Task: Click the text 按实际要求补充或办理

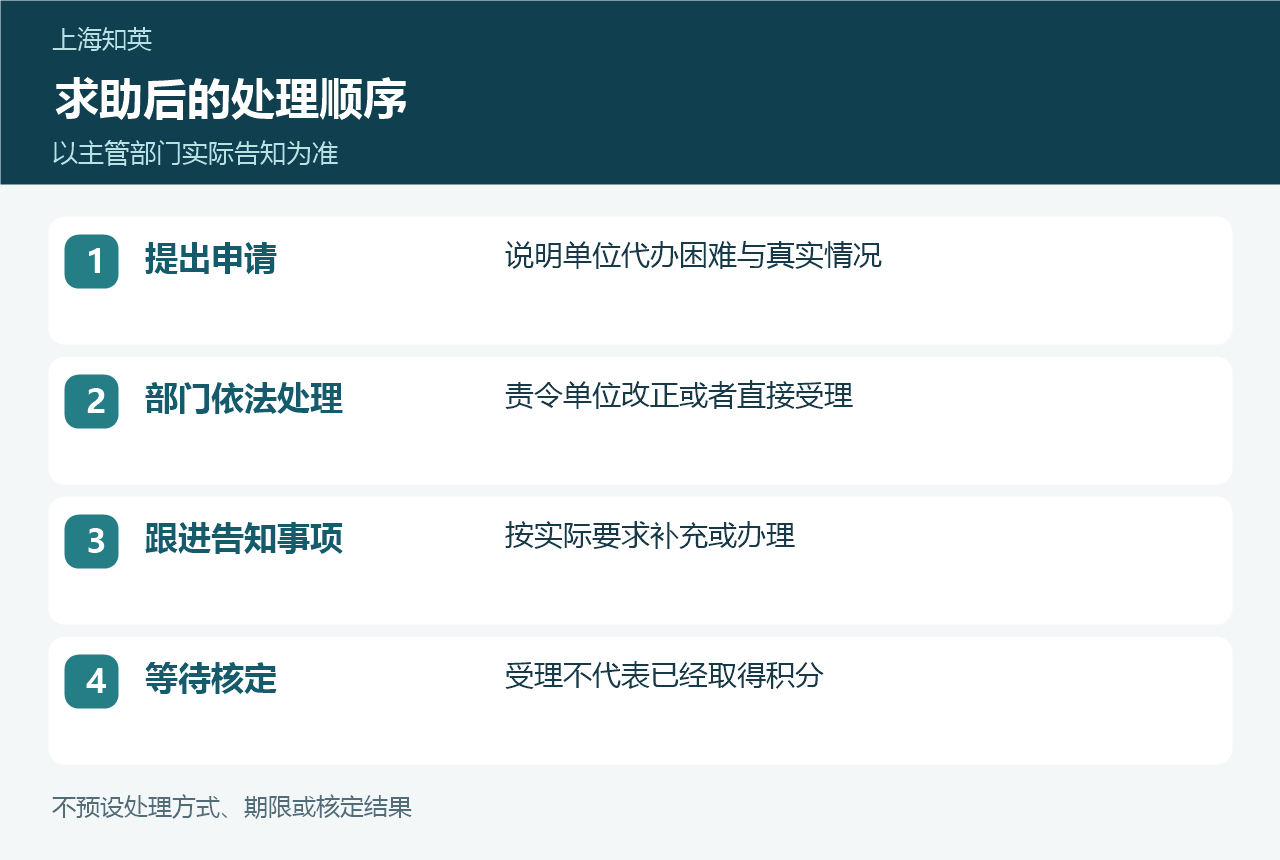Action: click(650, 536)
